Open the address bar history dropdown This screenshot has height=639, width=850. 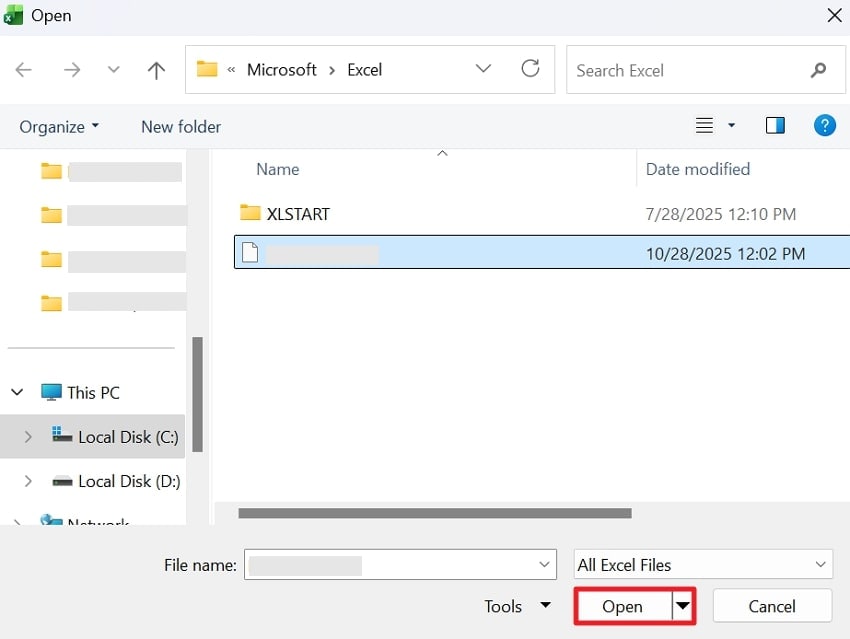(x=483, y=69)
